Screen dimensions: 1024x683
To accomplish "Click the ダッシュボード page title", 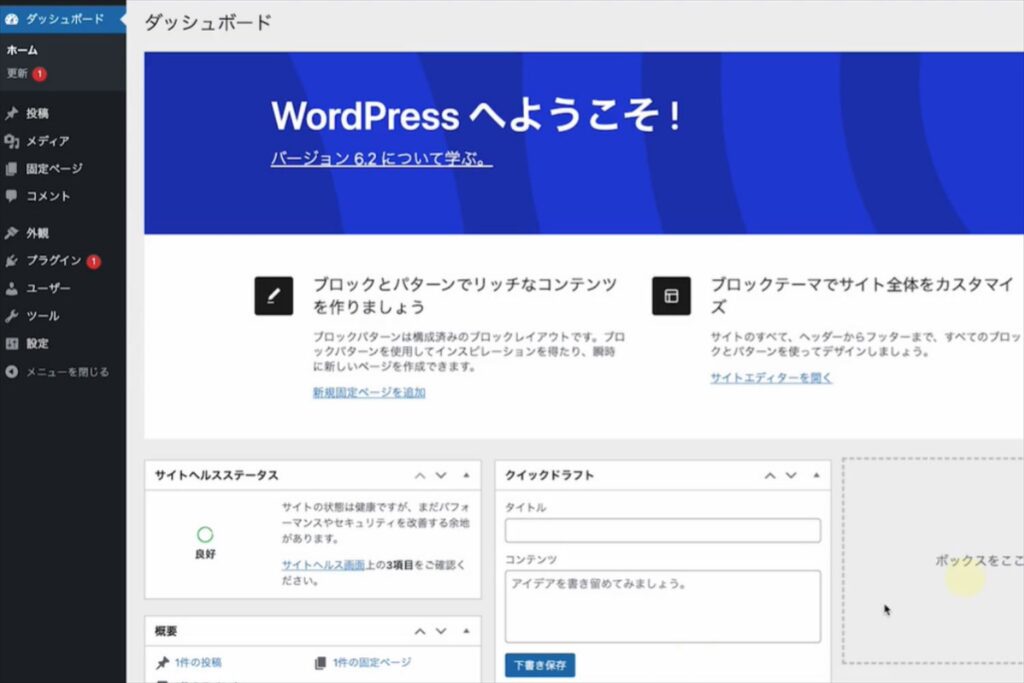I will pyautogui.click(x=208, y=23).
